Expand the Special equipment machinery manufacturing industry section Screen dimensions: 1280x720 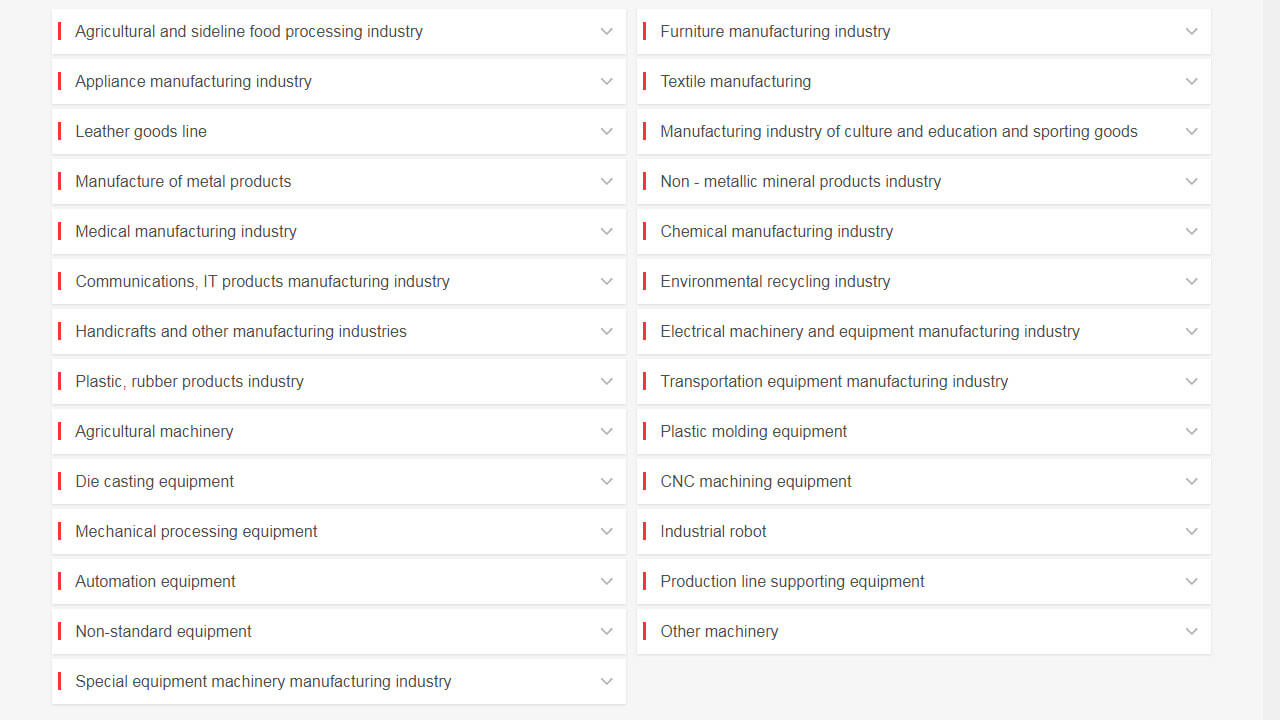coord(339,681)
